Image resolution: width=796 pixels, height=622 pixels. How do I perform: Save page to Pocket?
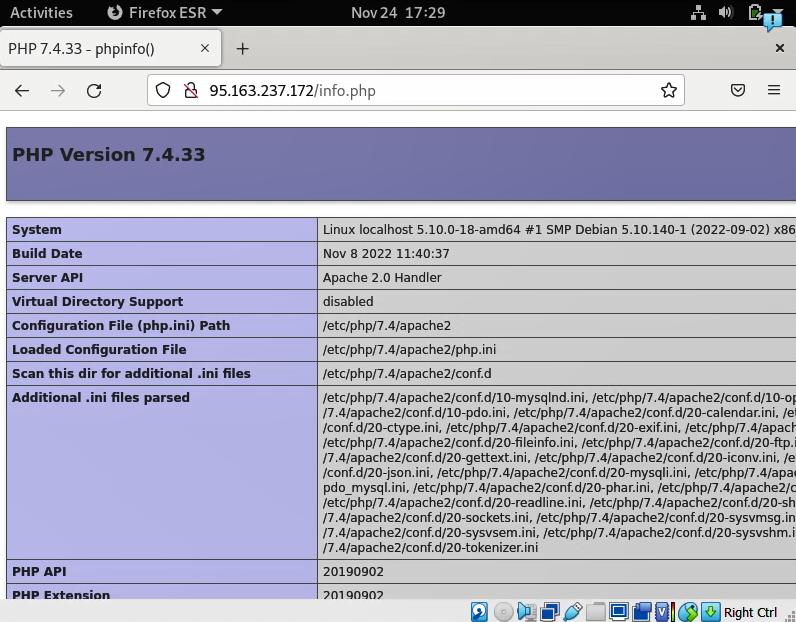pyautogui.click(x=738, y=91)
